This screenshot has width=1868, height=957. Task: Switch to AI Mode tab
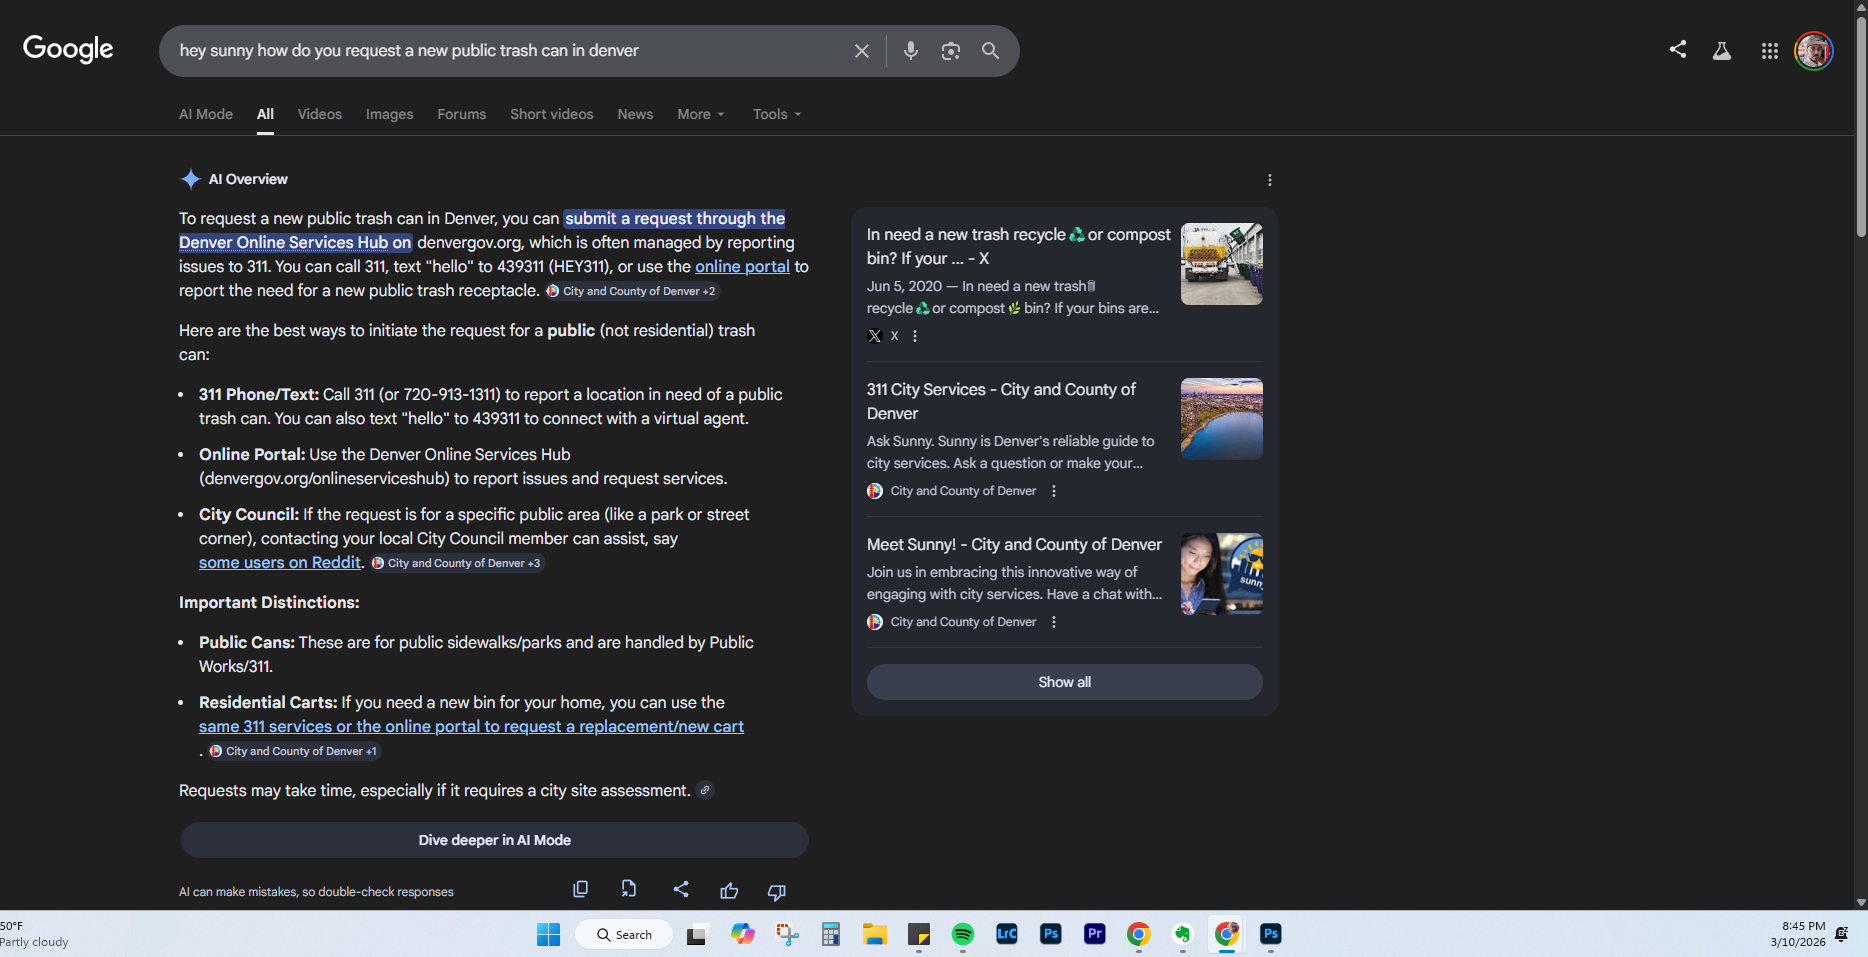[x=206, y=114]
